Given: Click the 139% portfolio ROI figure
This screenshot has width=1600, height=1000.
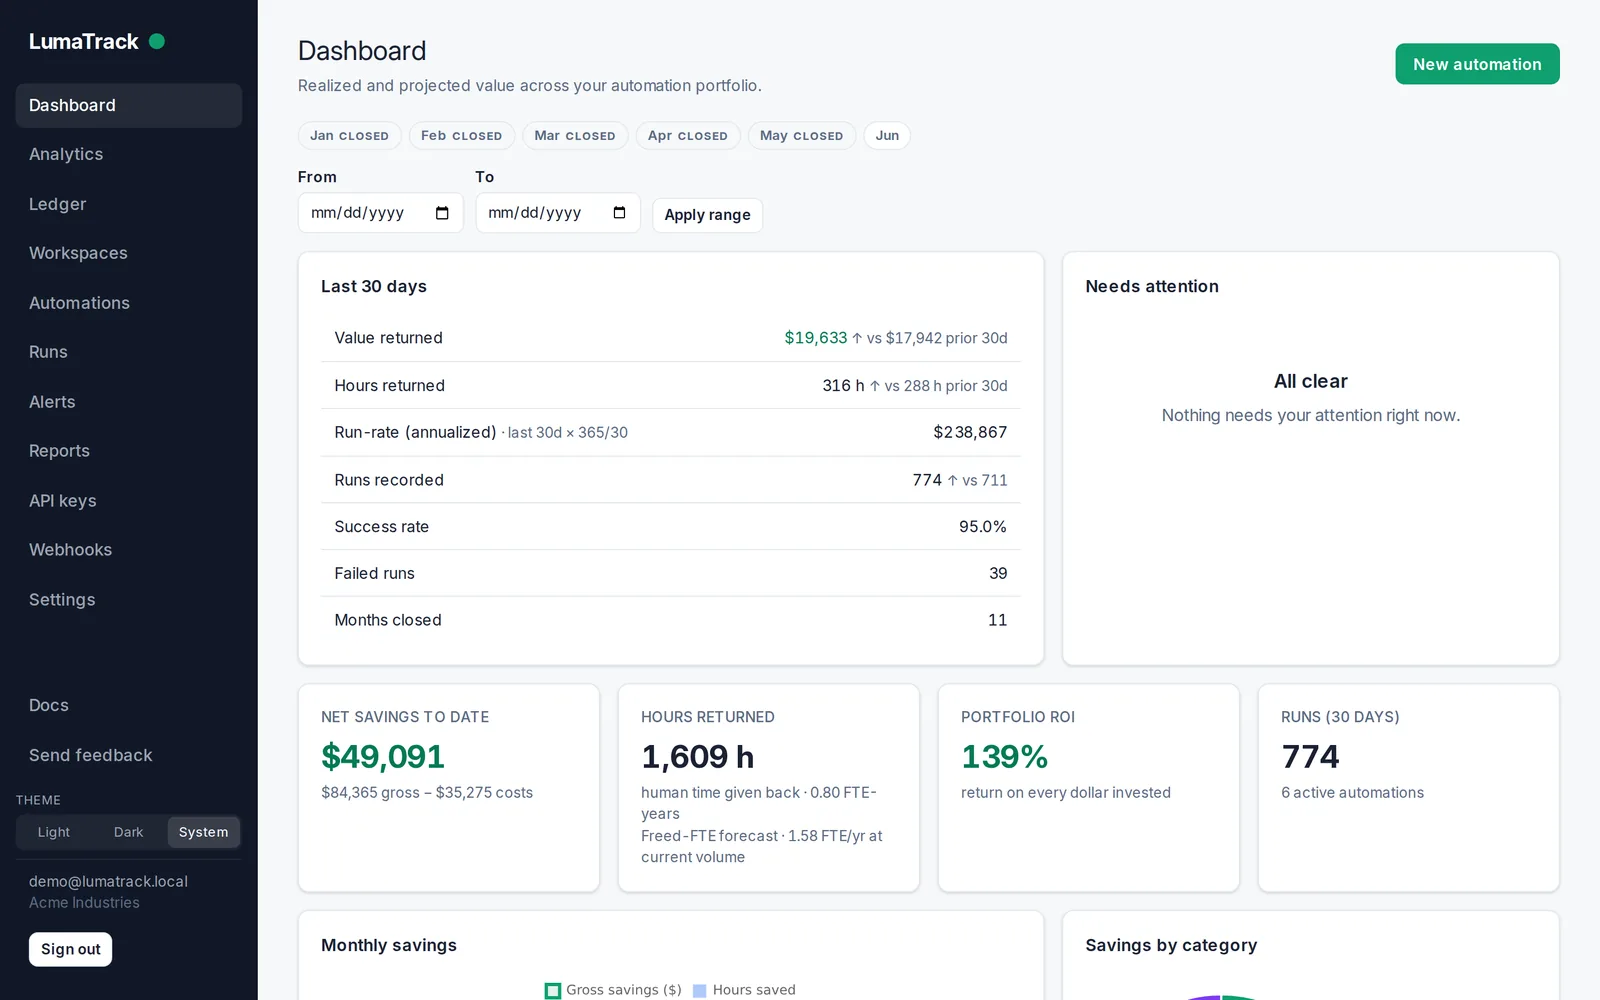Looking at the screenshot, I should coord(1005,757).
